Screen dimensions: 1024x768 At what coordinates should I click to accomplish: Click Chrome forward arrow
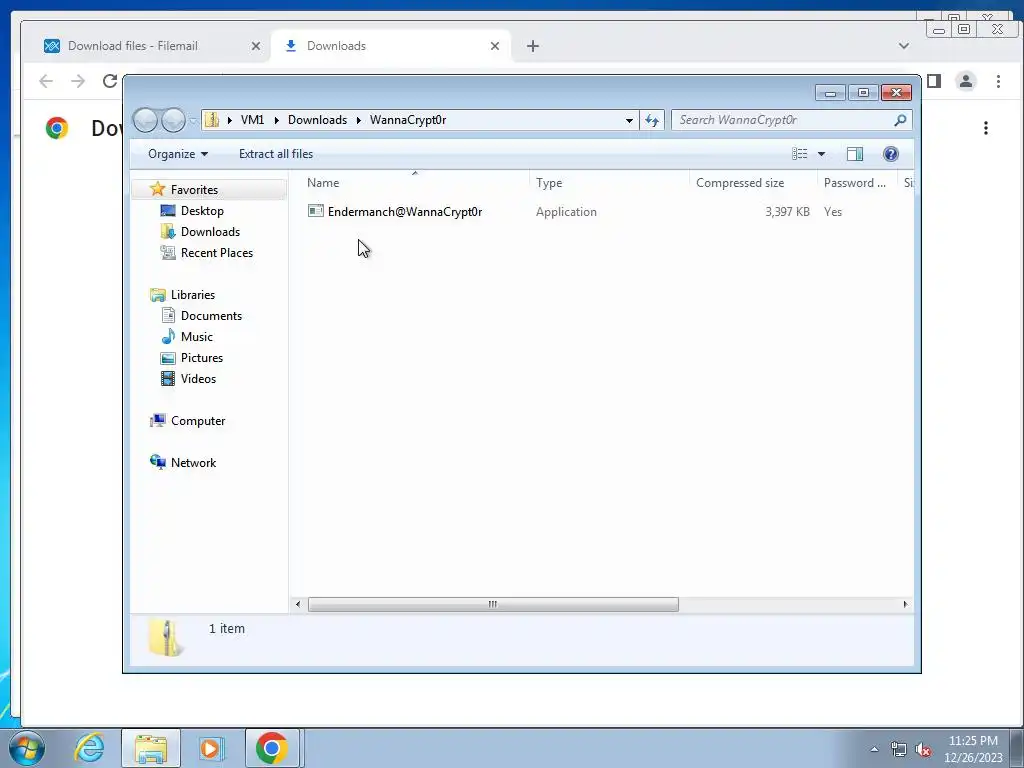tap(78, 81)
